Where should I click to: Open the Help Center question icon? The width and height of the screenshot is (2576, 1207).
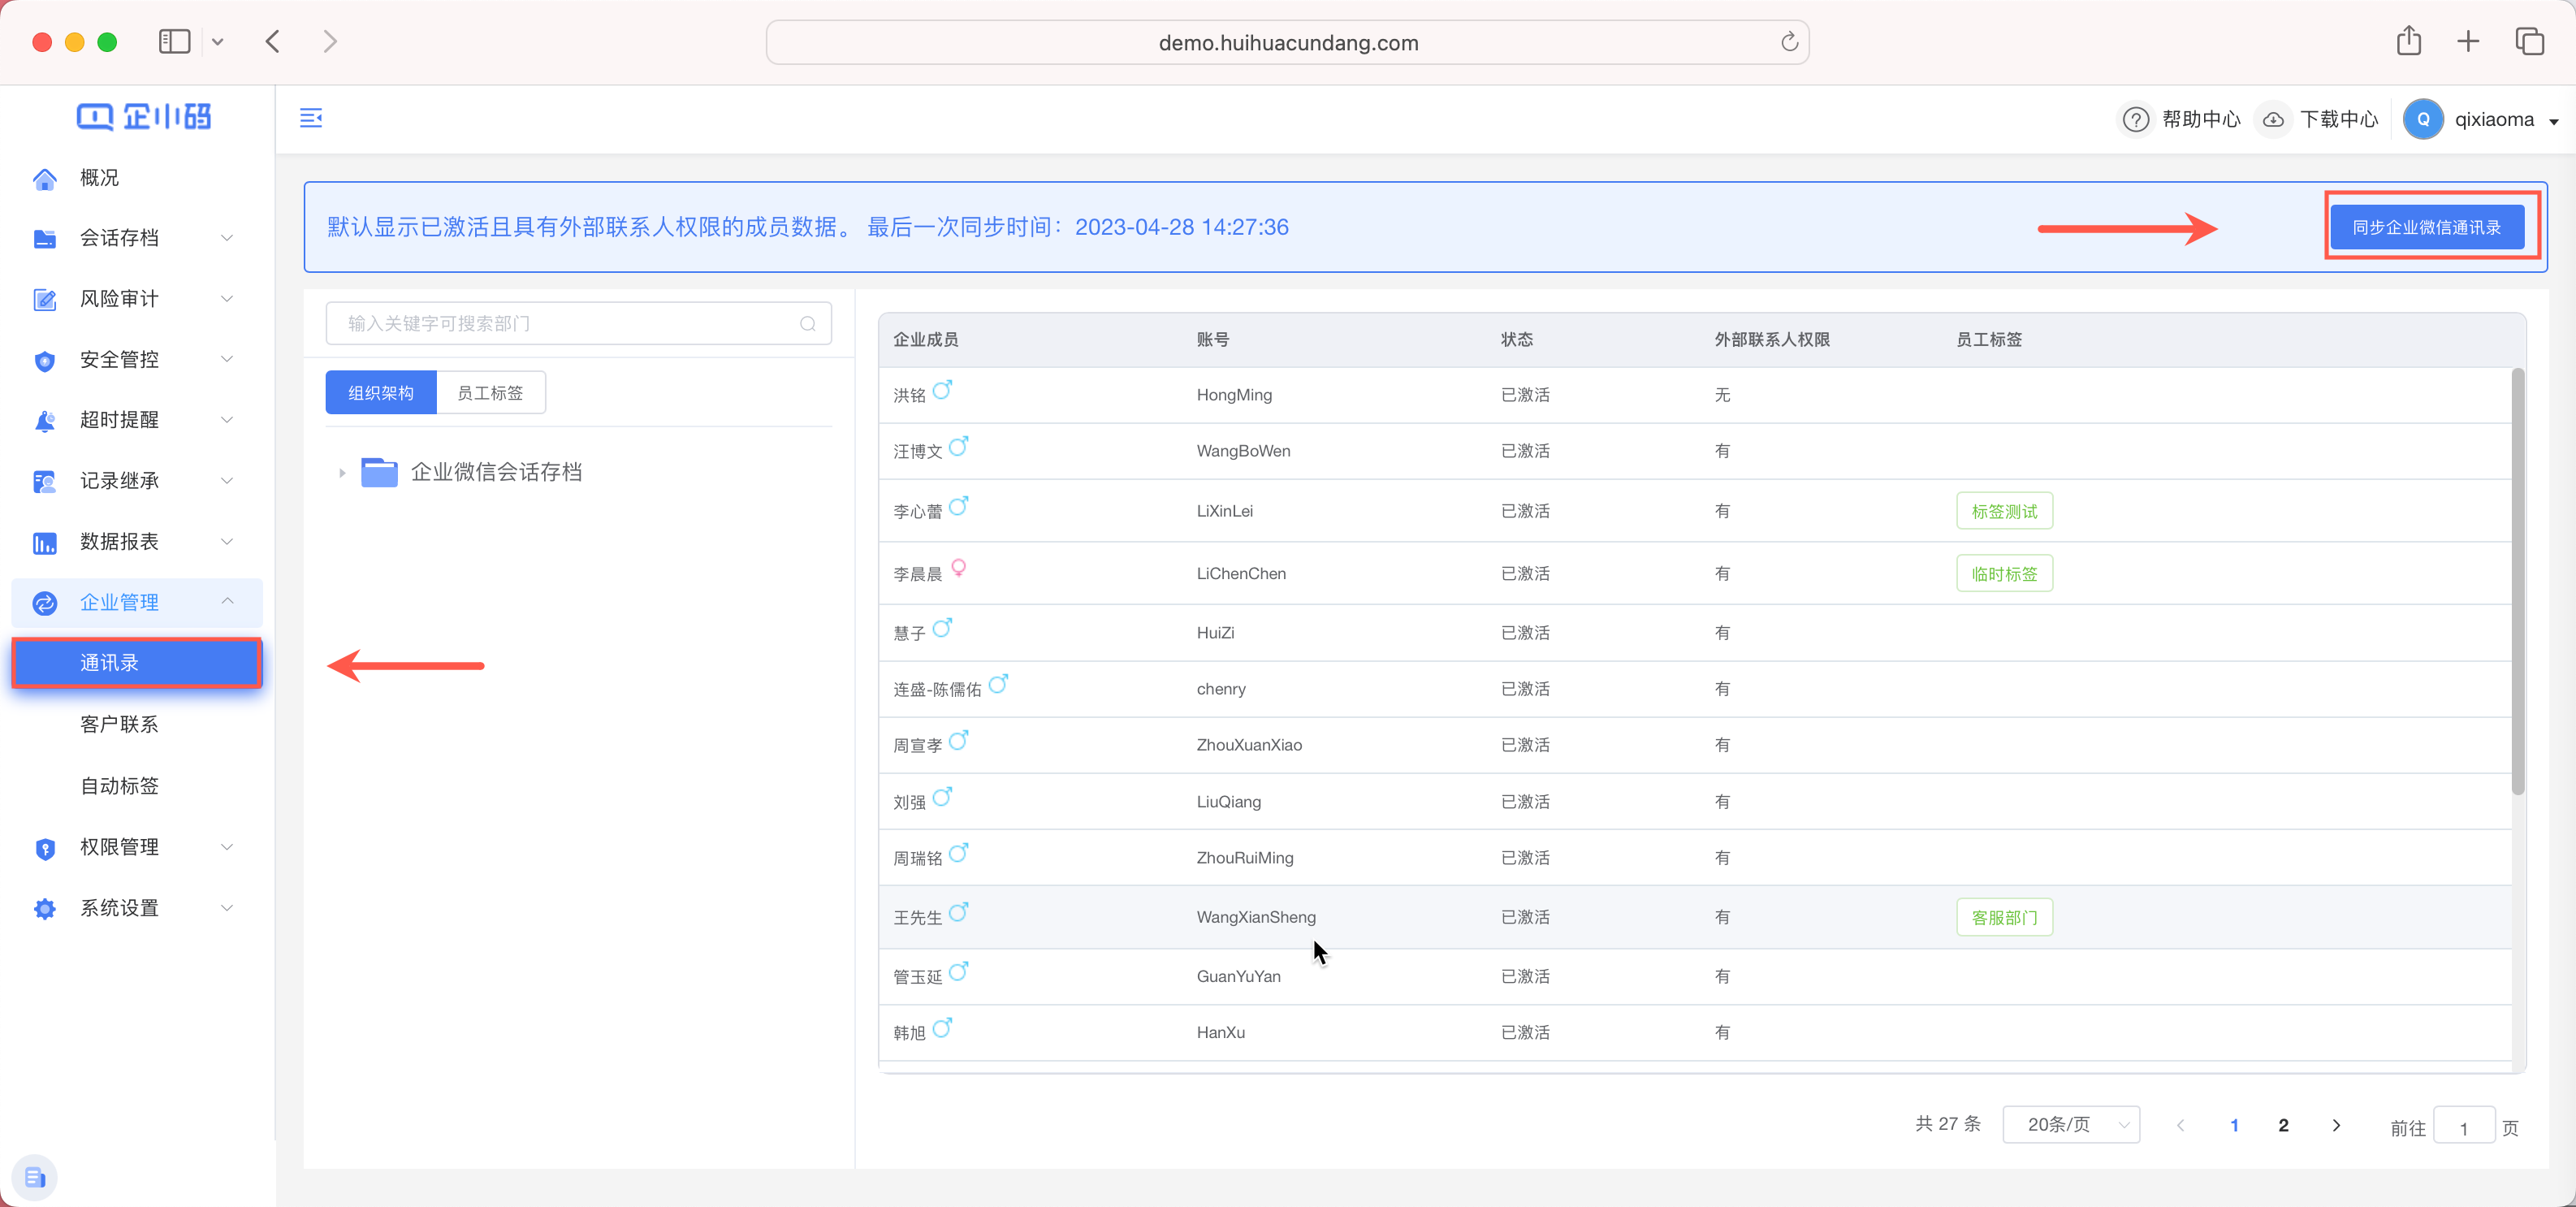pyautogui.click(x=2135, y=120)
